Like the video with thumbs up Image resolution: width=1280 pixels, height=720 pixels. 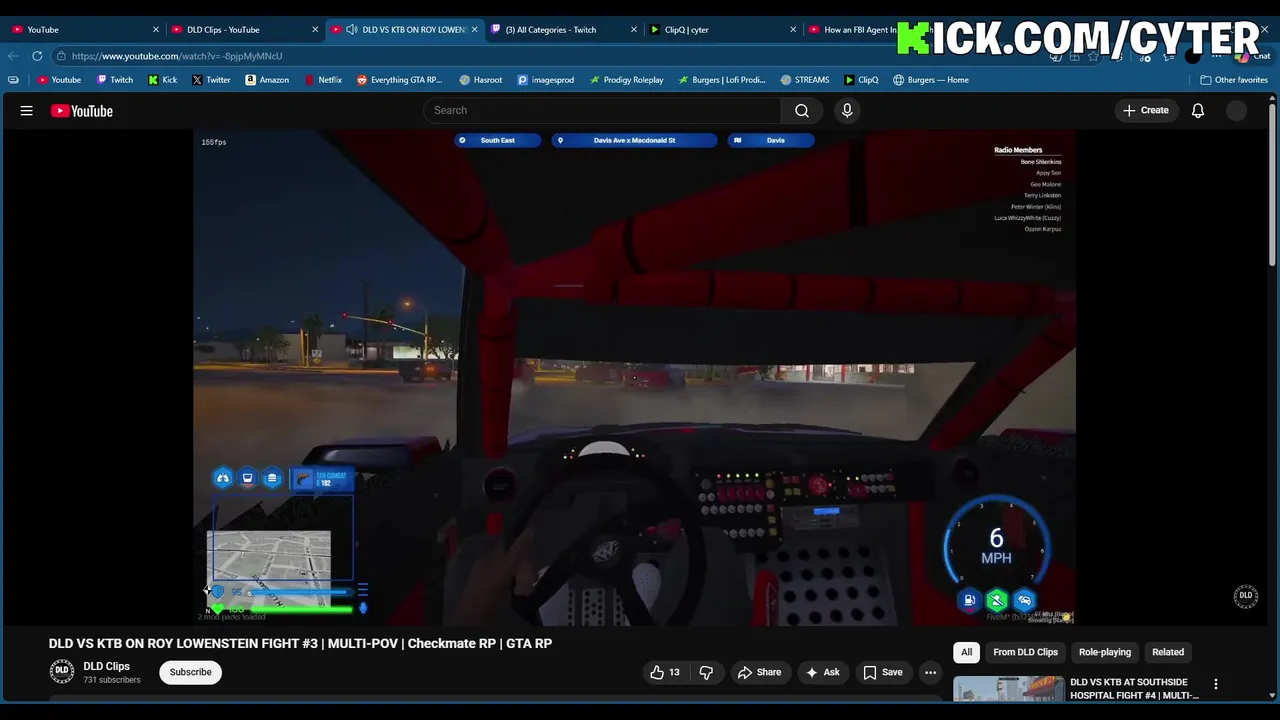[665, 672]
